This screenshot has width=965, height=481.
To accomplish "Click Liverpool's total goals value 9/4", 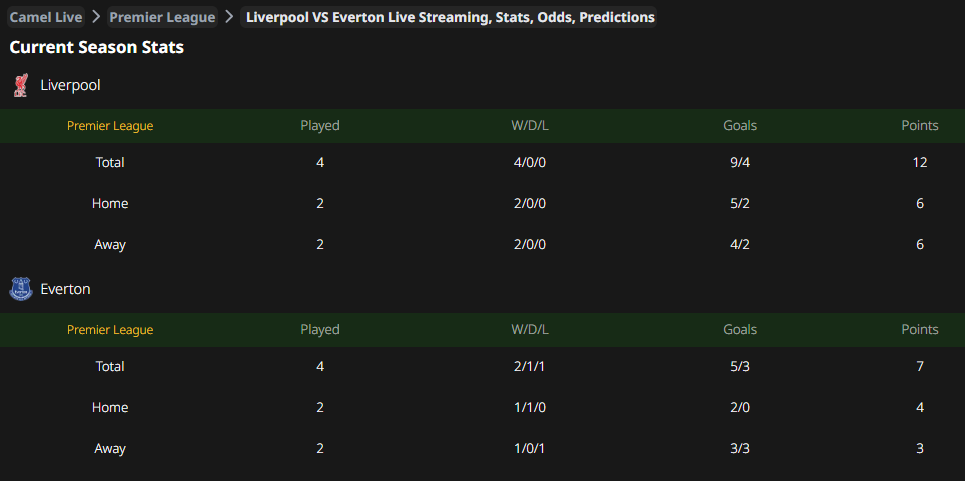I will 740,162.
